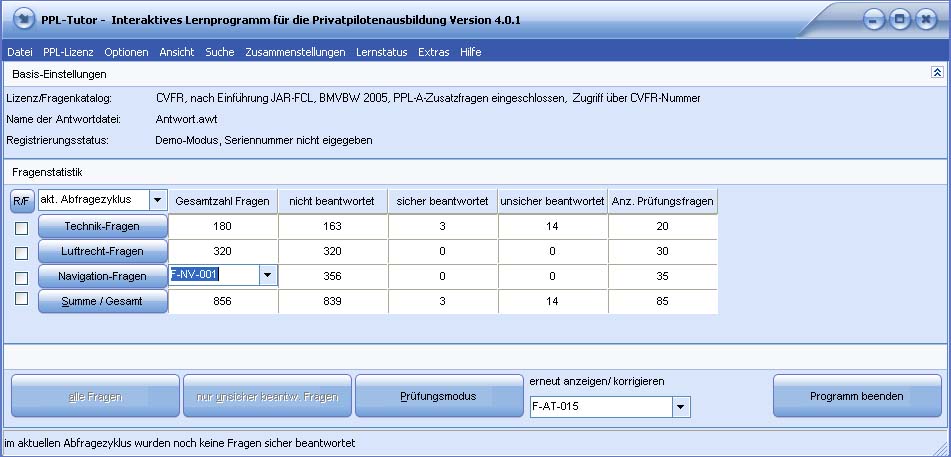Open the F-AT-015 erneut anzeigen dropdown

pyautogui.click(x=681, y=407)
